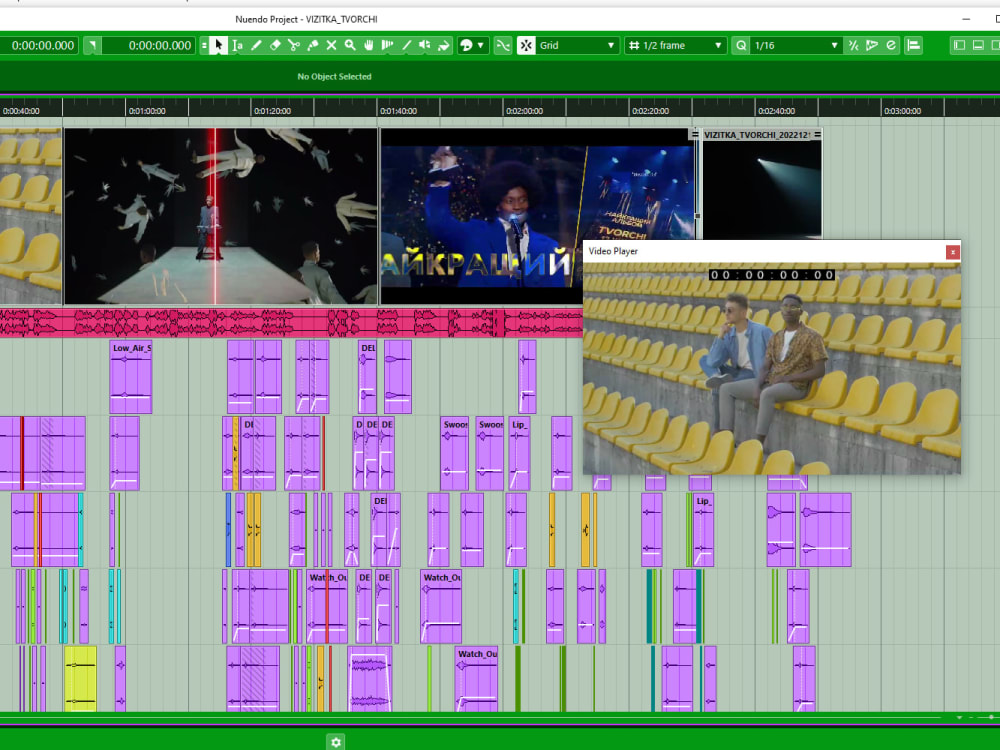Open the color palette dropdown arrow
The width and height of the screenshot is (1000, 750).
[481, 45]
